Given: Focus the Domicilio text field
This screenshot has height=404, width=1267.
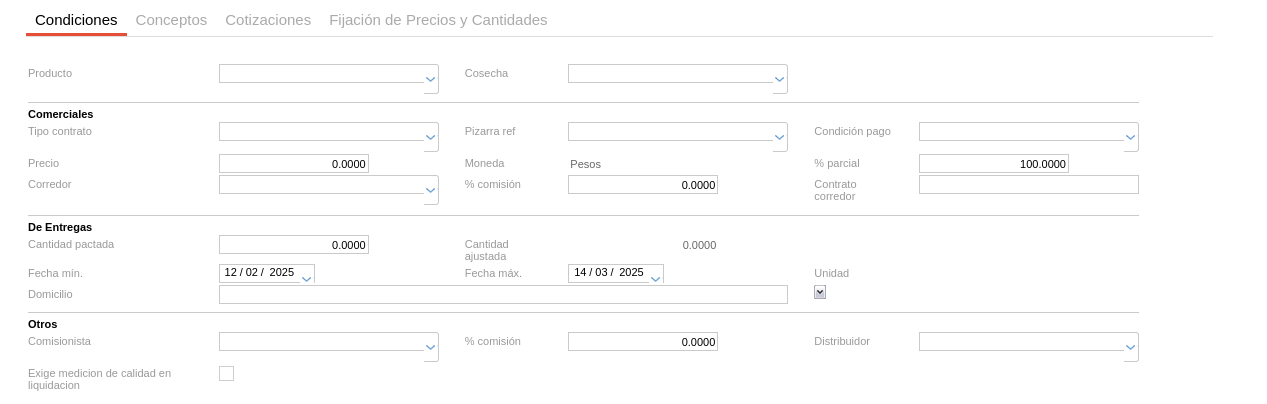Looking at the screenshot, I should click(502, 295).
